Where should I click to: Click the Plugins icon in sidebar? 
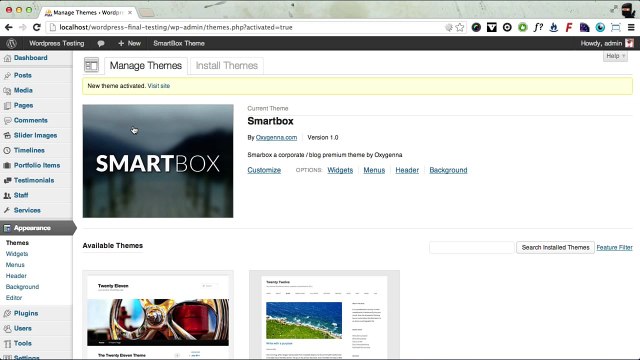click(7, 313)
